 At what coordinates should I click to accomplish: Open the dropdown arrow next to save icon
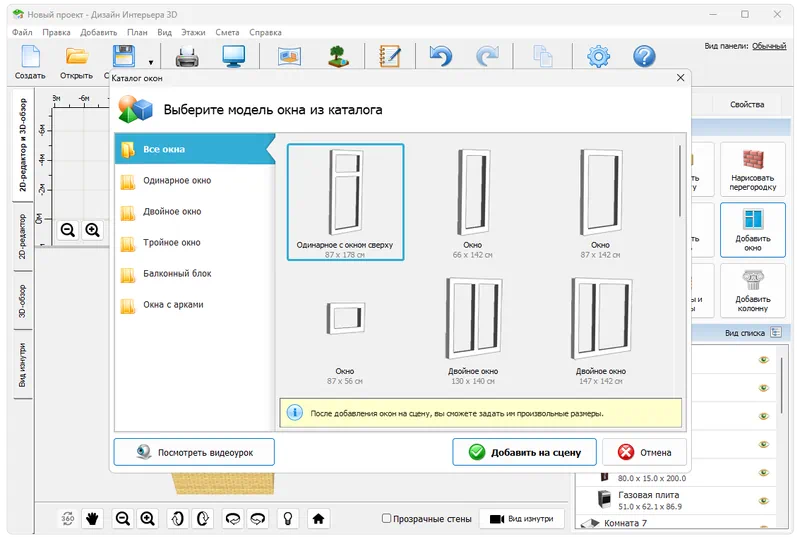point(151,63)
